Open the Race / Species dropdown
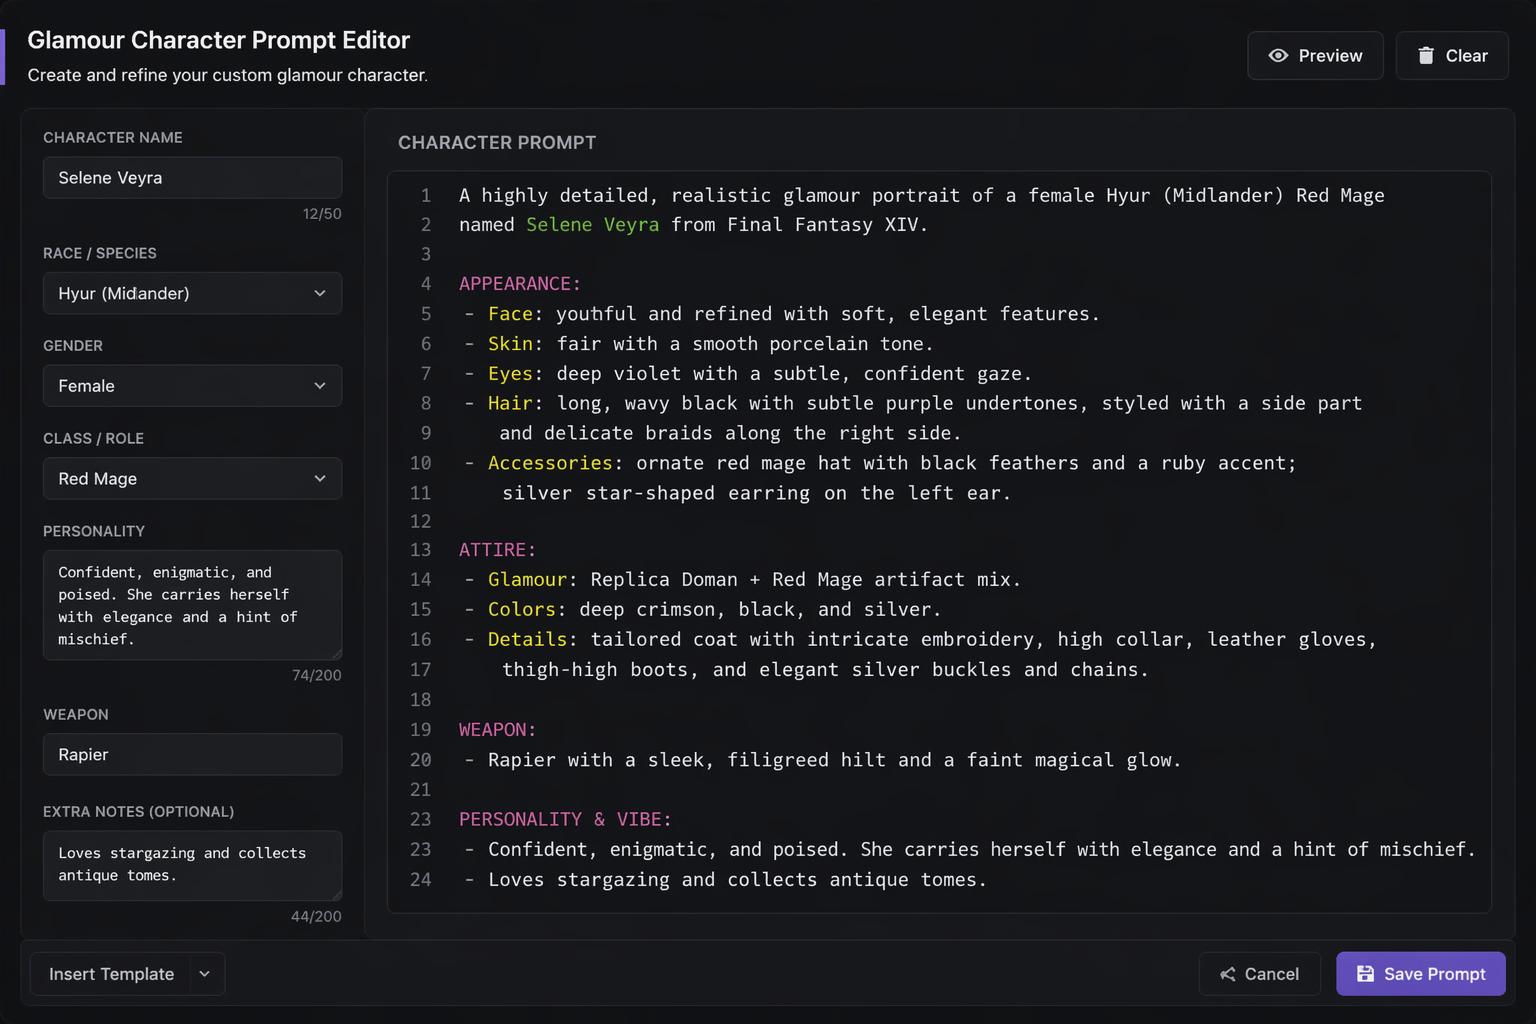Viewport: 1536px width, 1024px height. pyautogui.click(x=192, y=293)
